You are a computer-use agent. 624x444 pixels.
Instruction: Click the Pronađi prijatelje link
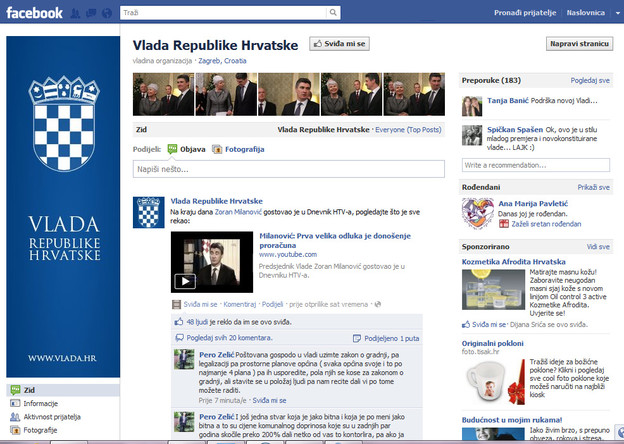[524, 13]
